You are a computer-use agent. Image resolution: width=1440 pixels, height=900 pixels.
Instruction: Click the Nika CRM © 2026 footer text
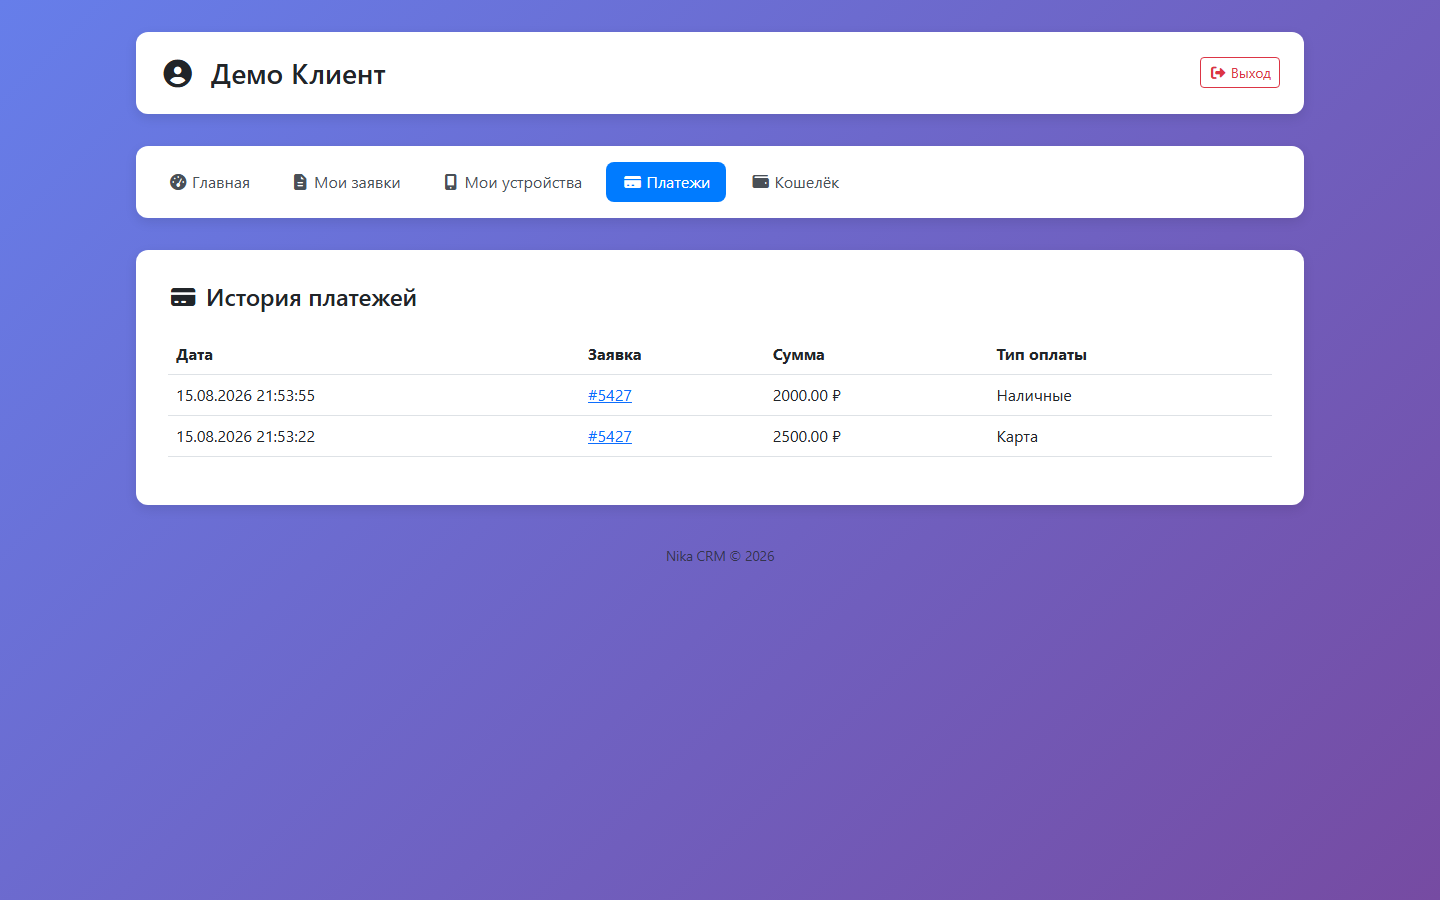[720, 556]
